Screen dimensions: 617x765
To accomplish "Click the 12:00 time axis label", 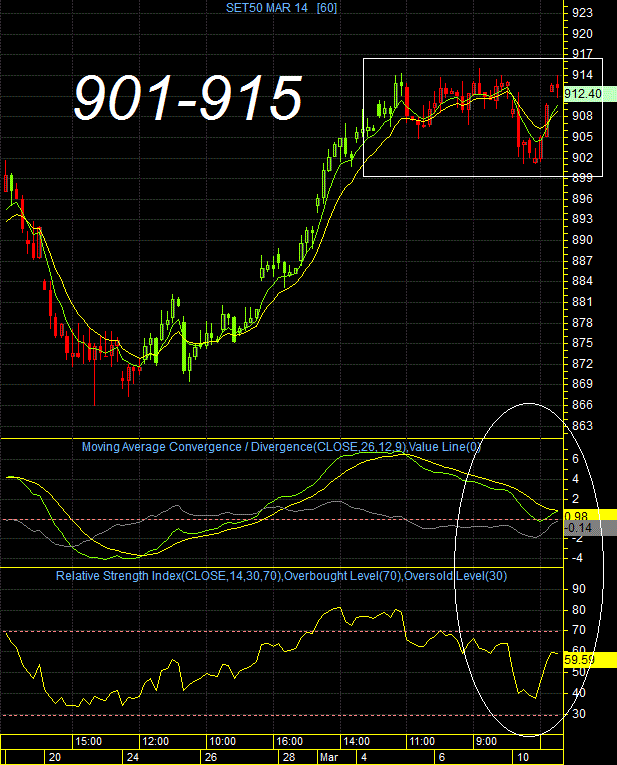I will [x=155, y=742].
